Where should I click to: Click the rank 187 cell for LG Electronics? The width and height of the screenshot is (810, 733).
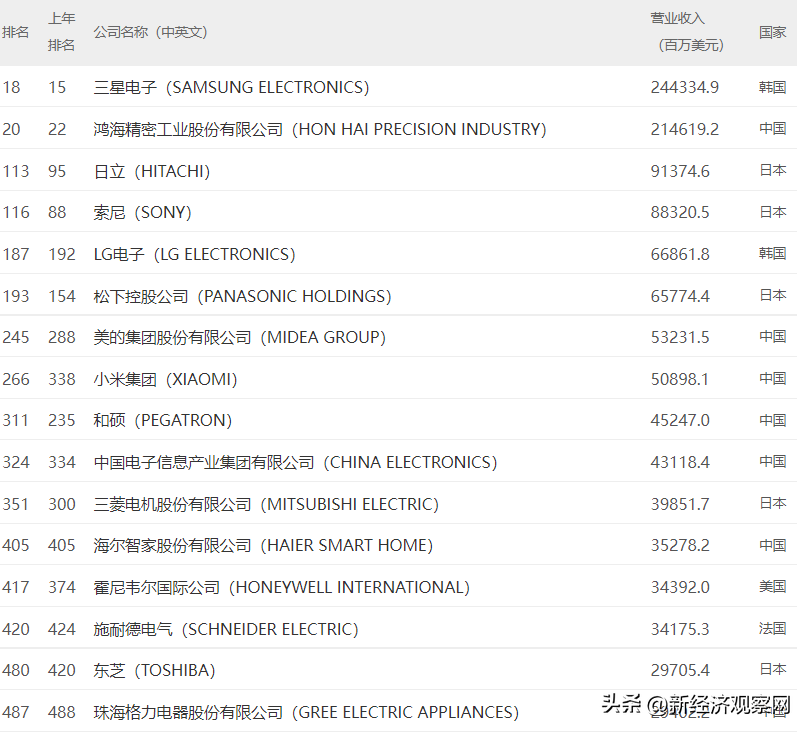[x=15, y=254]
